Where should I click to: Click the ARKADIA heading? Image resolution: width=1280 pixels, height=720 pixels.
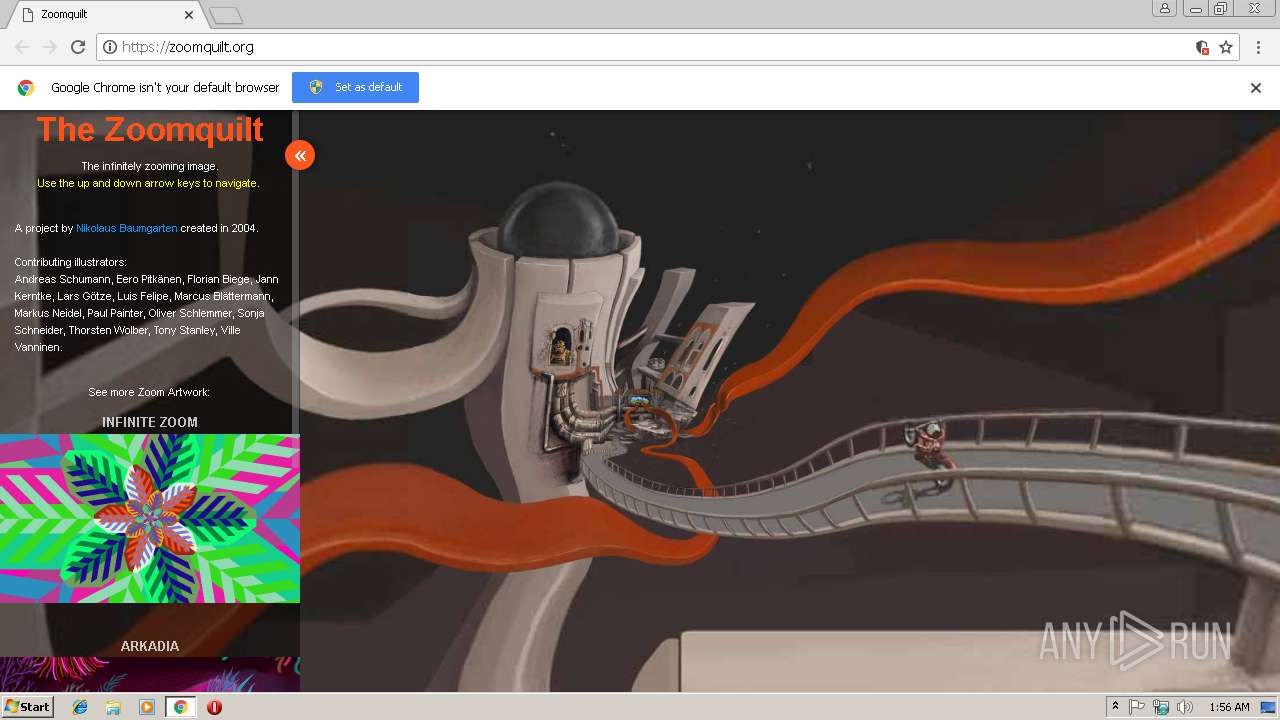[x=150, y=646]
